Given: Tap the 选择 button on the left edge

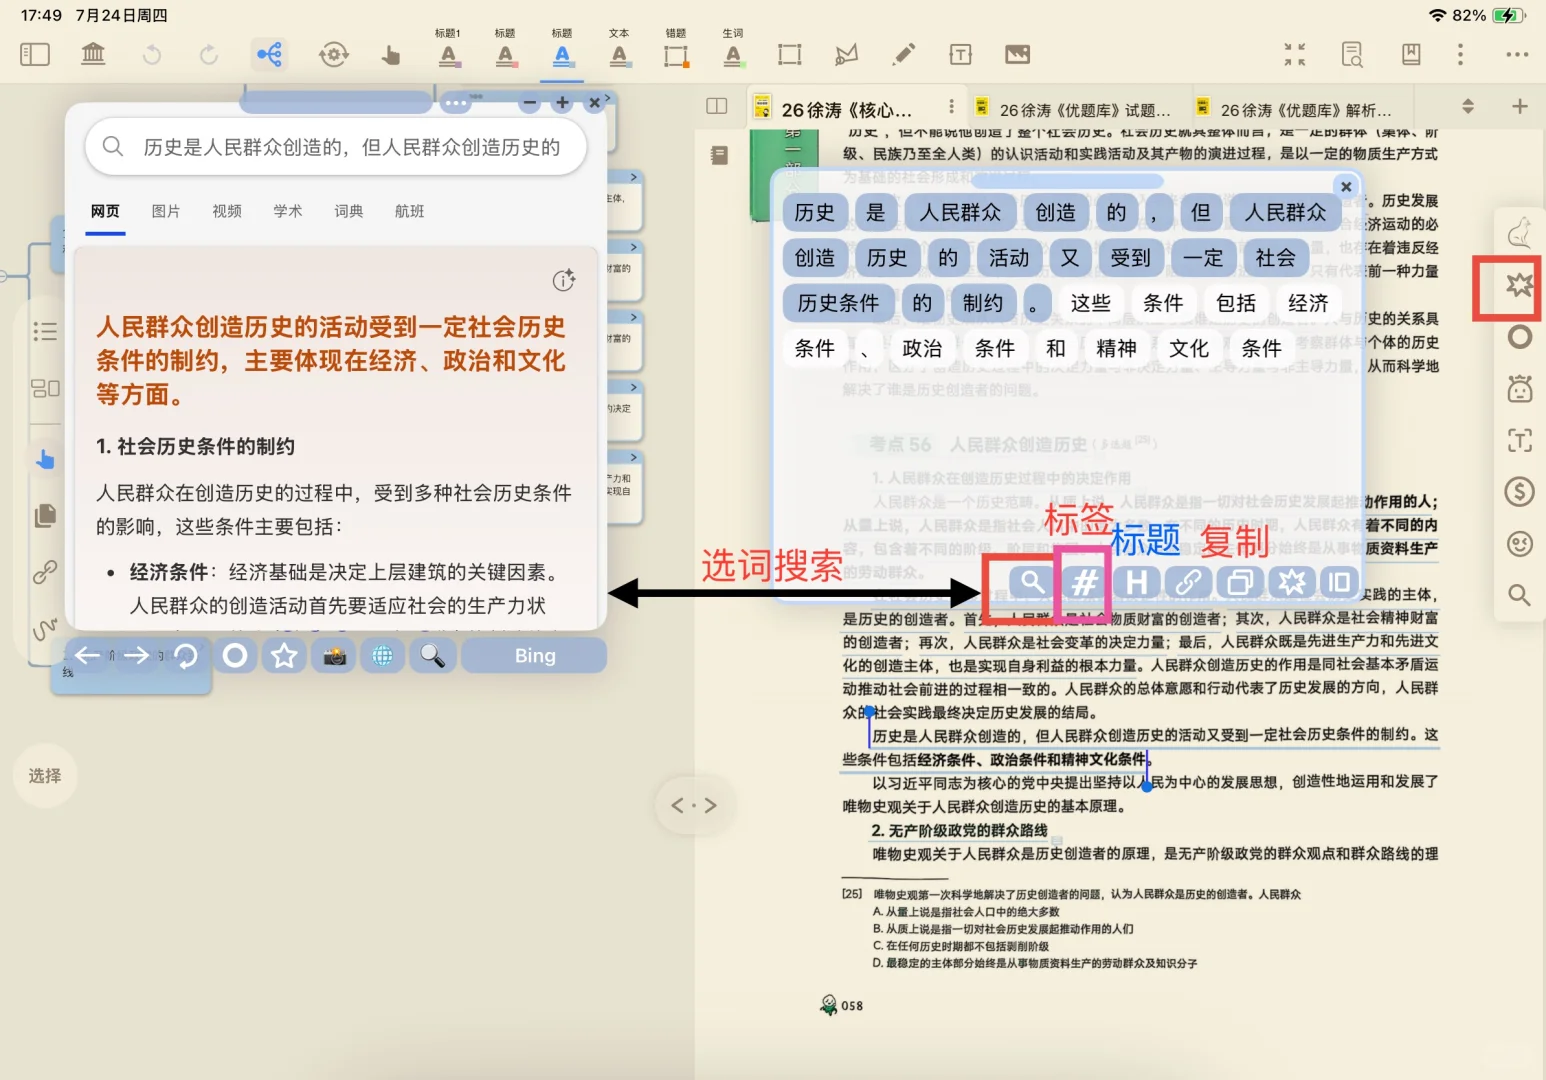Looking at the screenshot, I should 44,775.
